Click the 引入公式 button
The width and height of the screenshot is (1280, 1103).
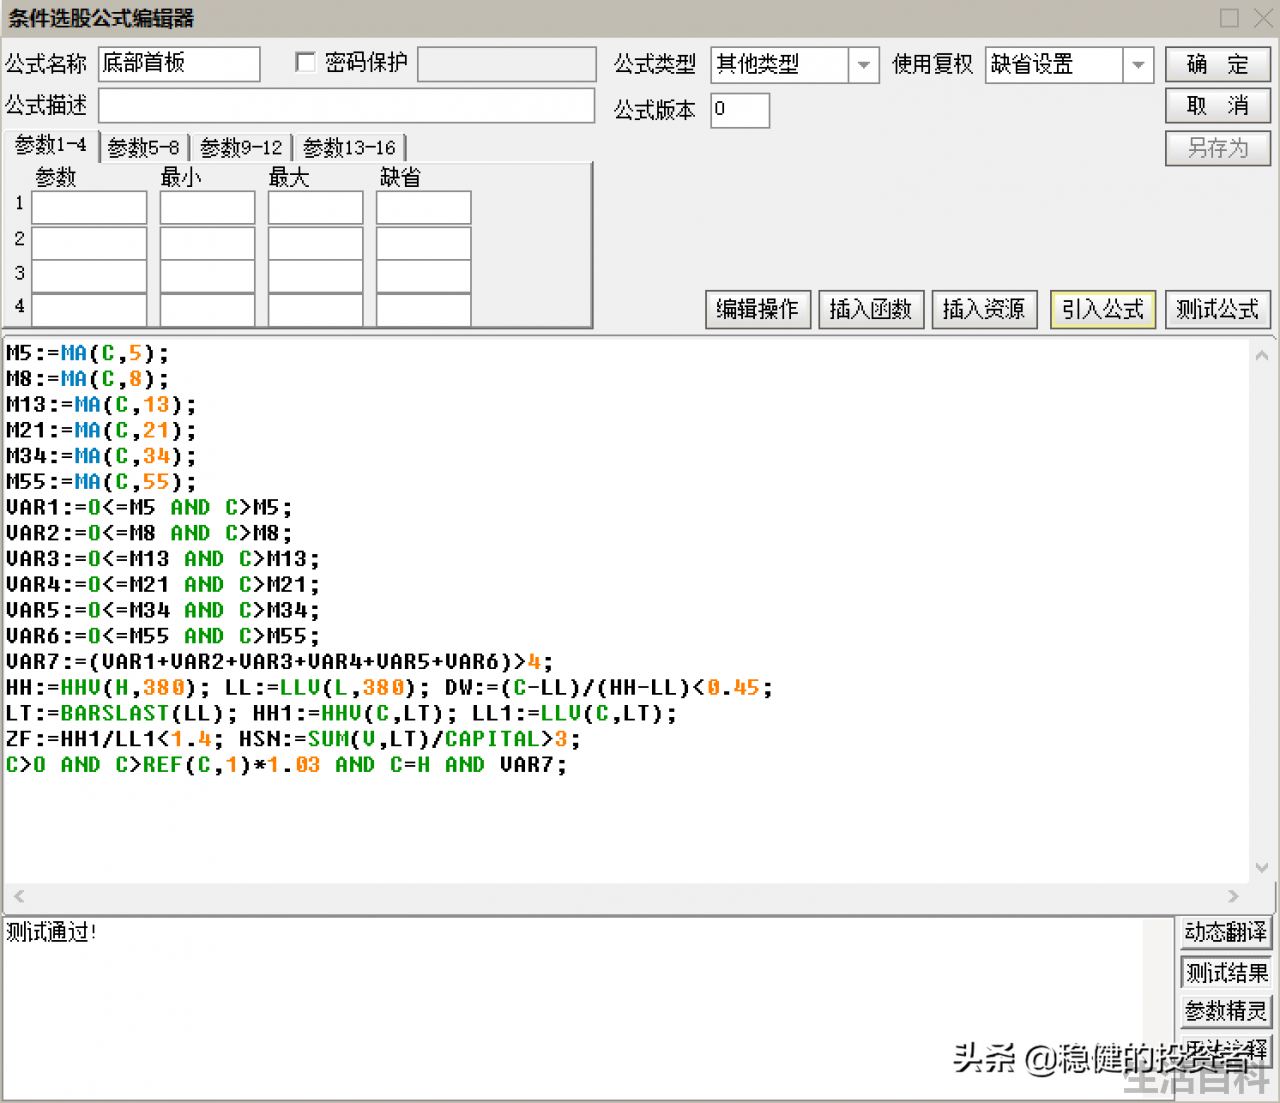pyautogui.click(x=1102, y=310)
